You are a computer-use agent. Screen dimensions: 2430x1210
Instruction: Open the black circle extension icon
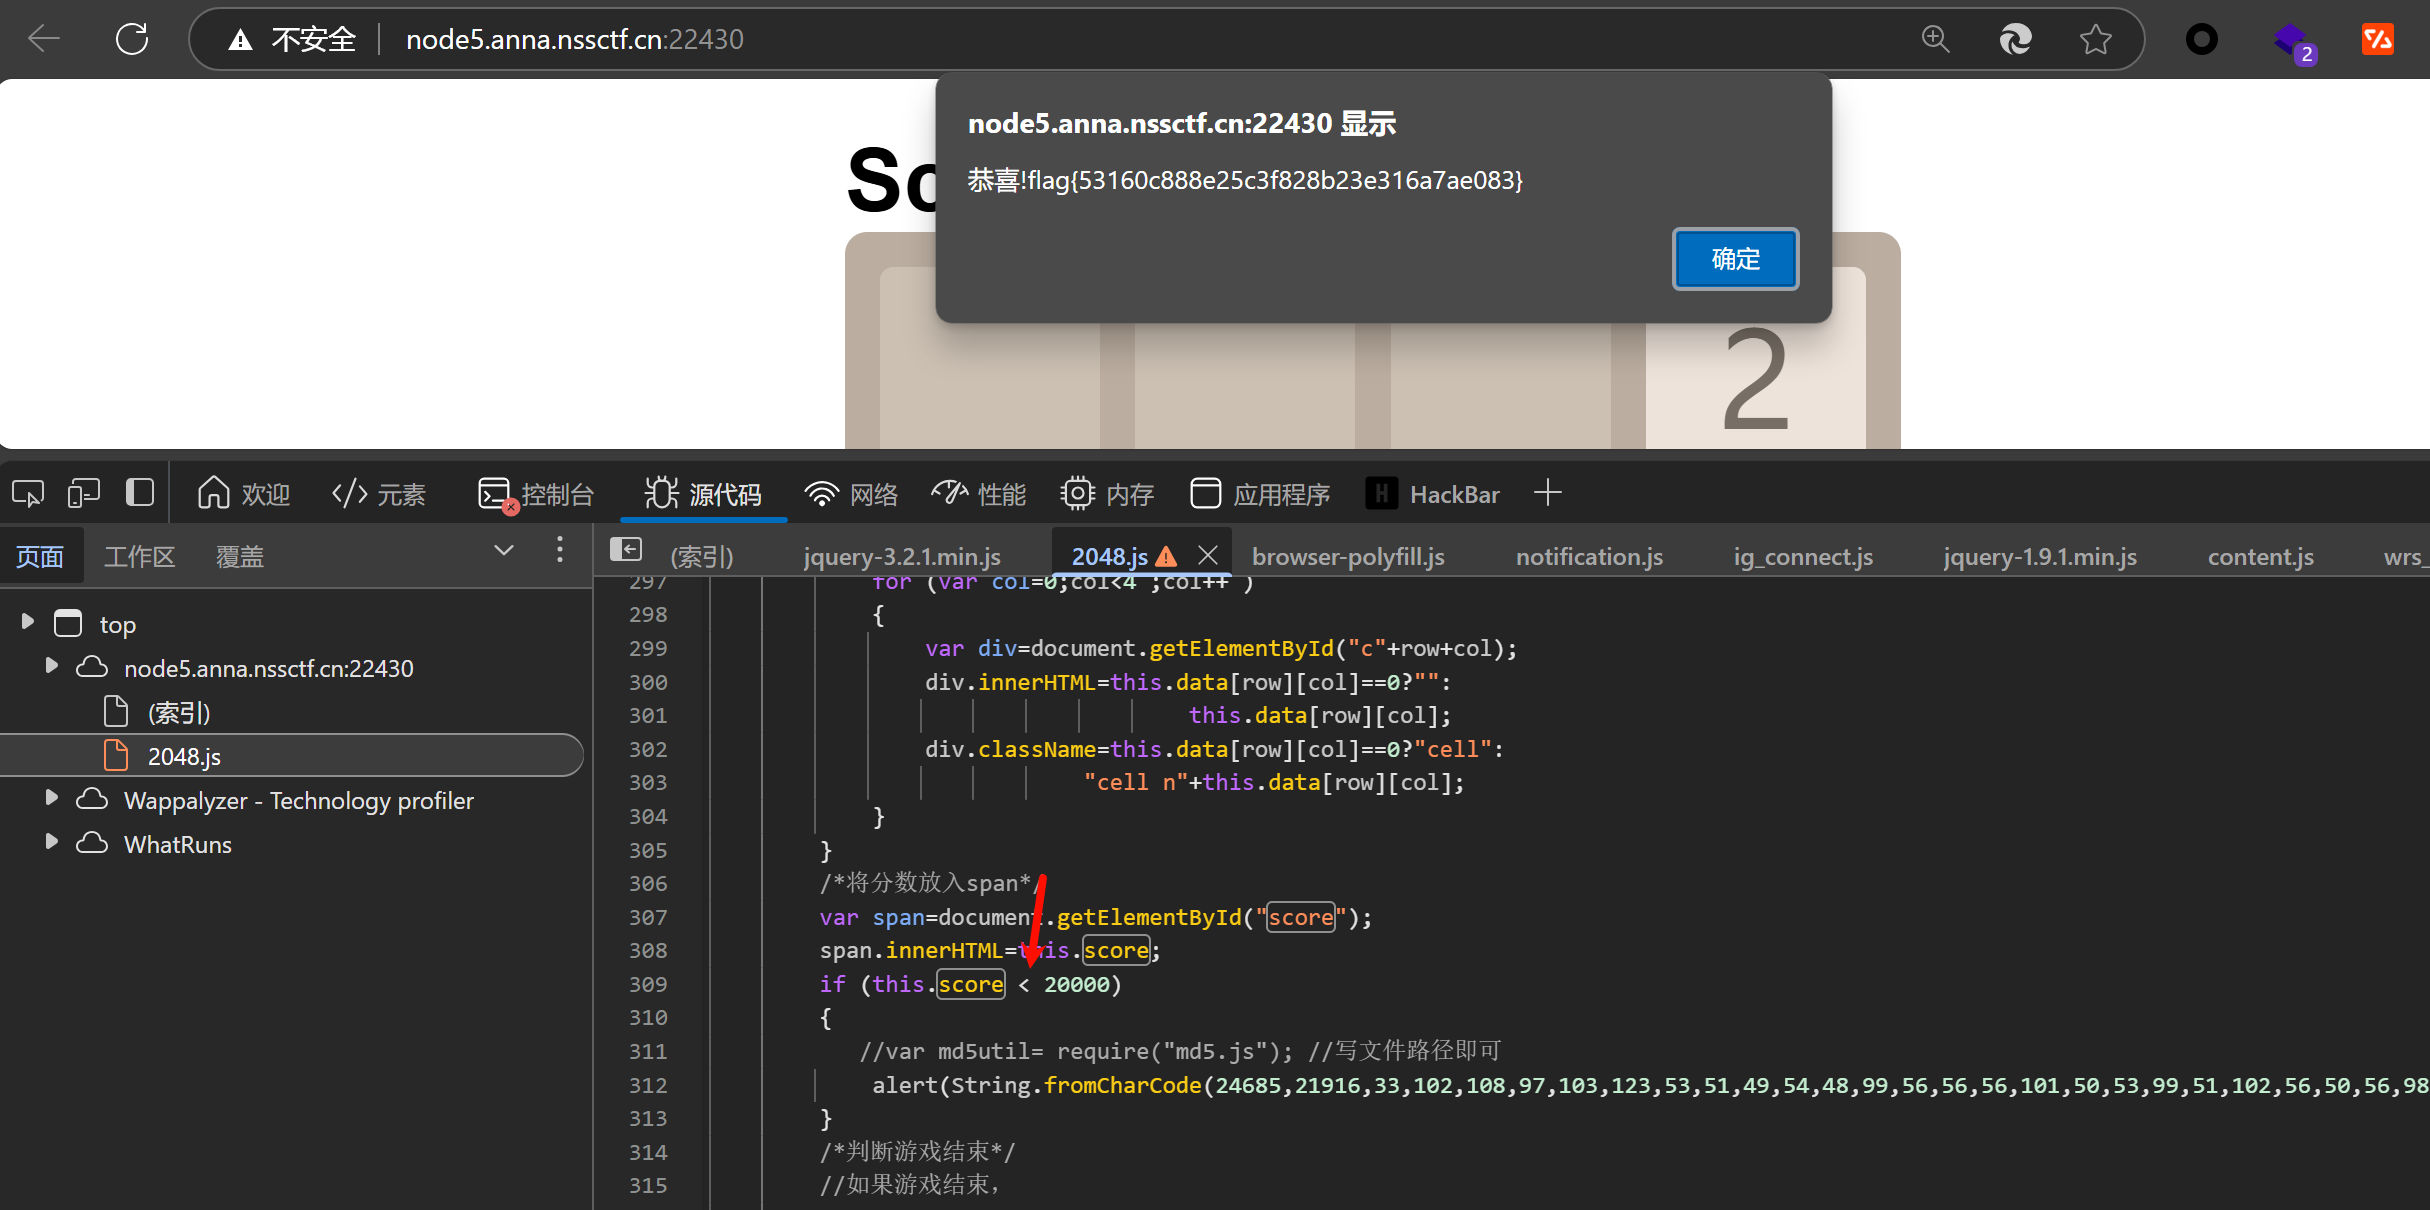2201,39
